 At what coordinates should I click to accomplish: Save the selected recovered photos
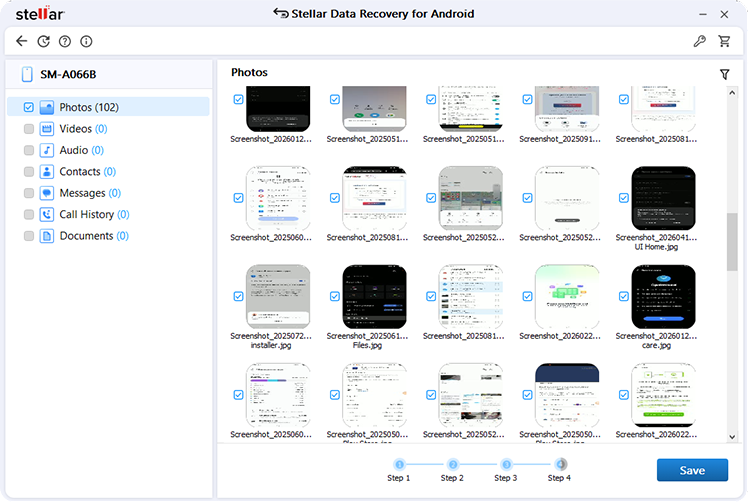pos(692,471)
